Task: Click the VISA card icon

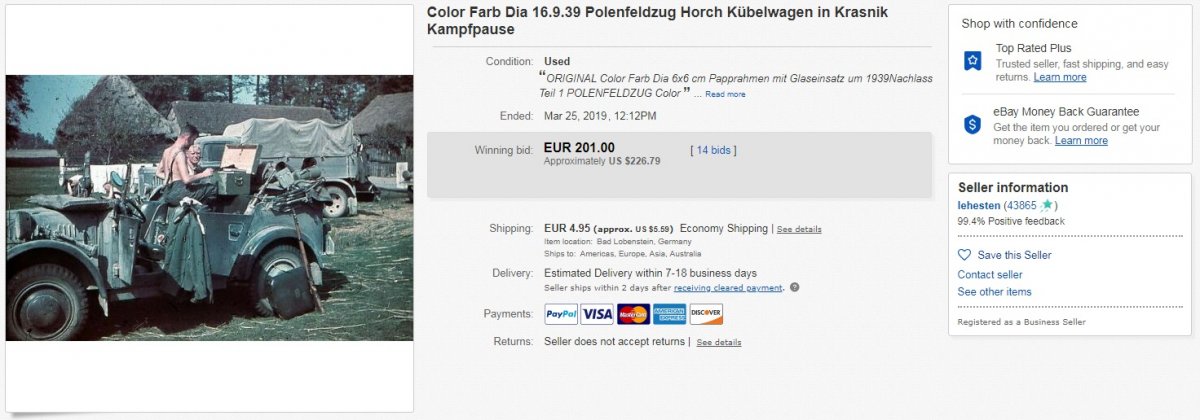Action: 597,314
